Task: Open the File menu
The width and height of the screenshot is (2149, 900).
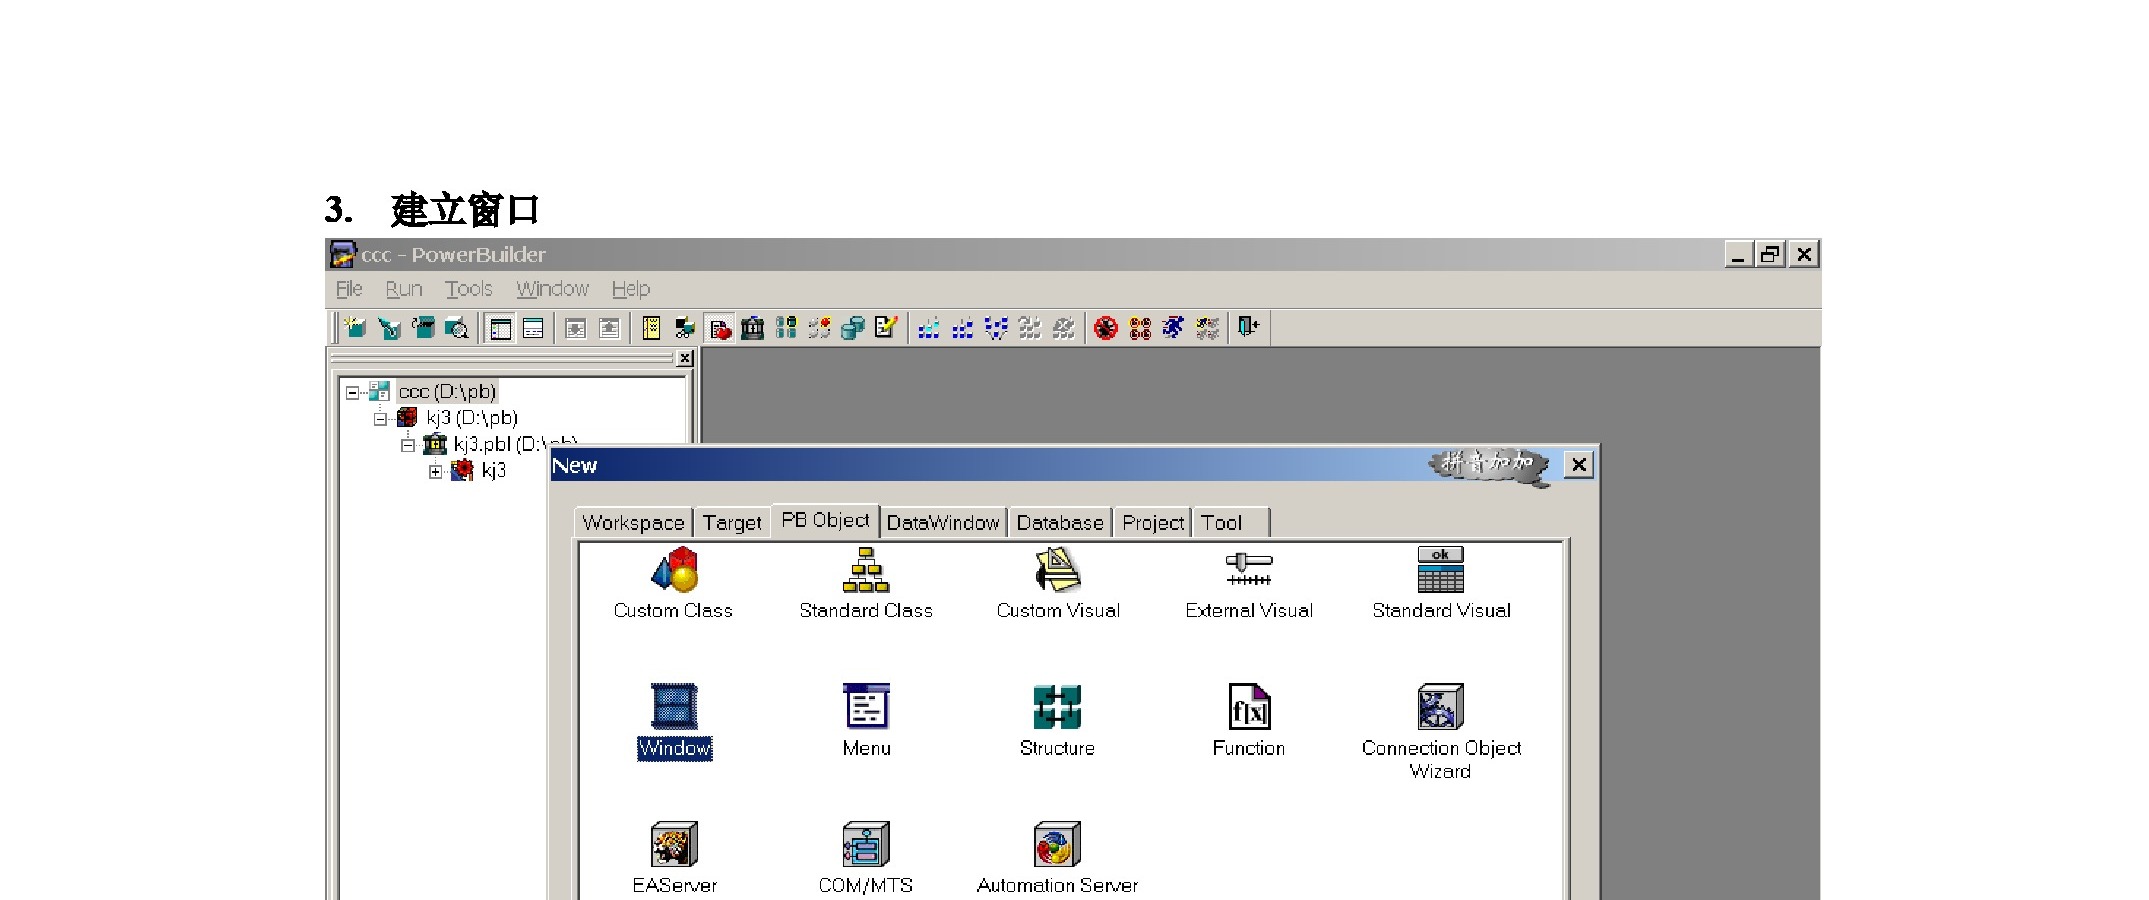Action: tap(349, 289)
